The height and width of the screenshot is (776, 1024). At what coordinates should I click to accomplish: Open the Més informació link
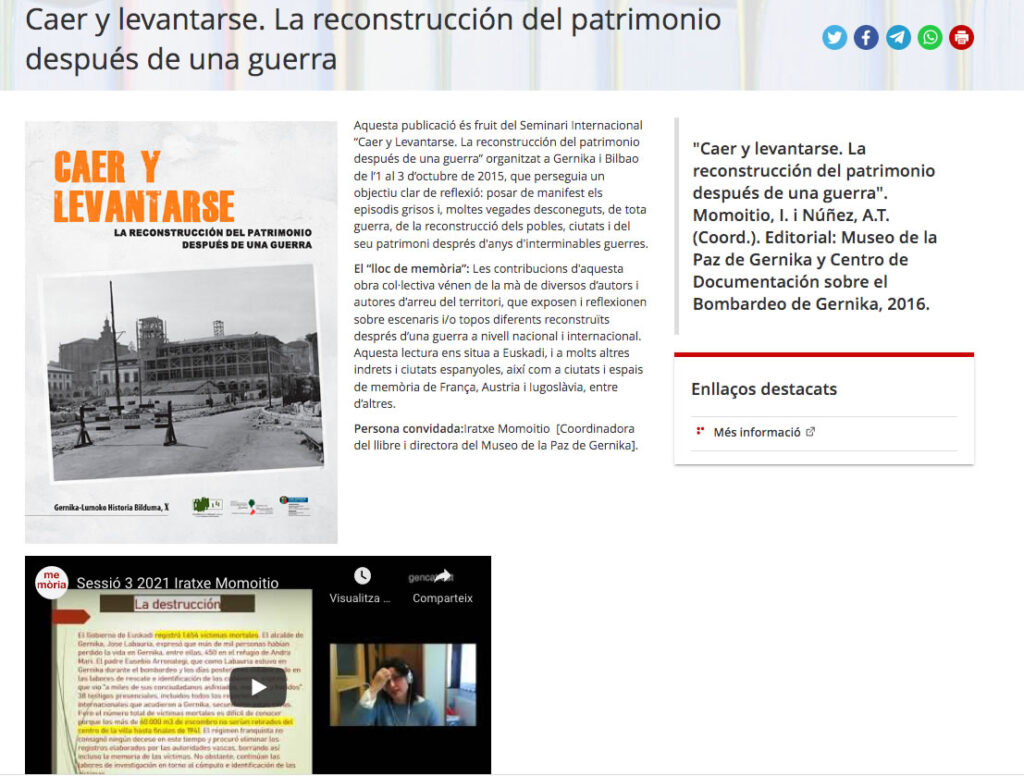tap(756, 432)
